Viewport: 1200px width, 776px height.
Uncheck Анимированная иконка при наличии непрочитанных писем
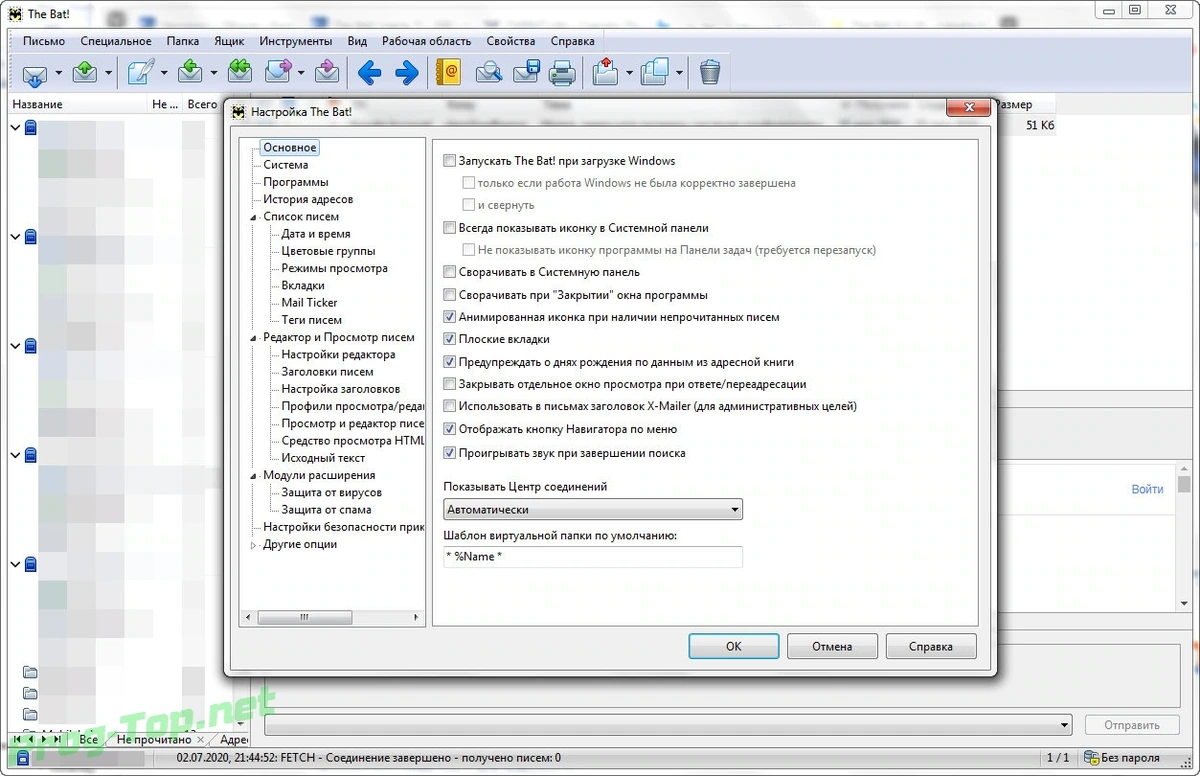coord(450,317)
